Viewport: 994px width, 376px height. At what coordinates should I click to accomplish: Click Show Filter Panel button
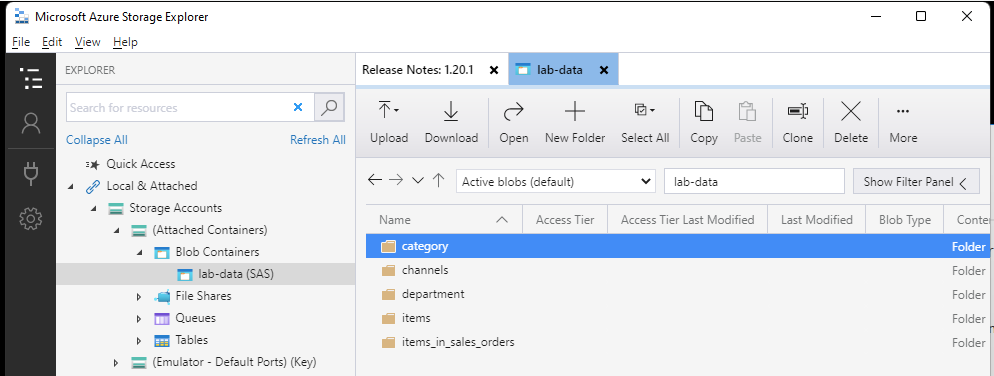pyautogui.click(x=916, y=182)
